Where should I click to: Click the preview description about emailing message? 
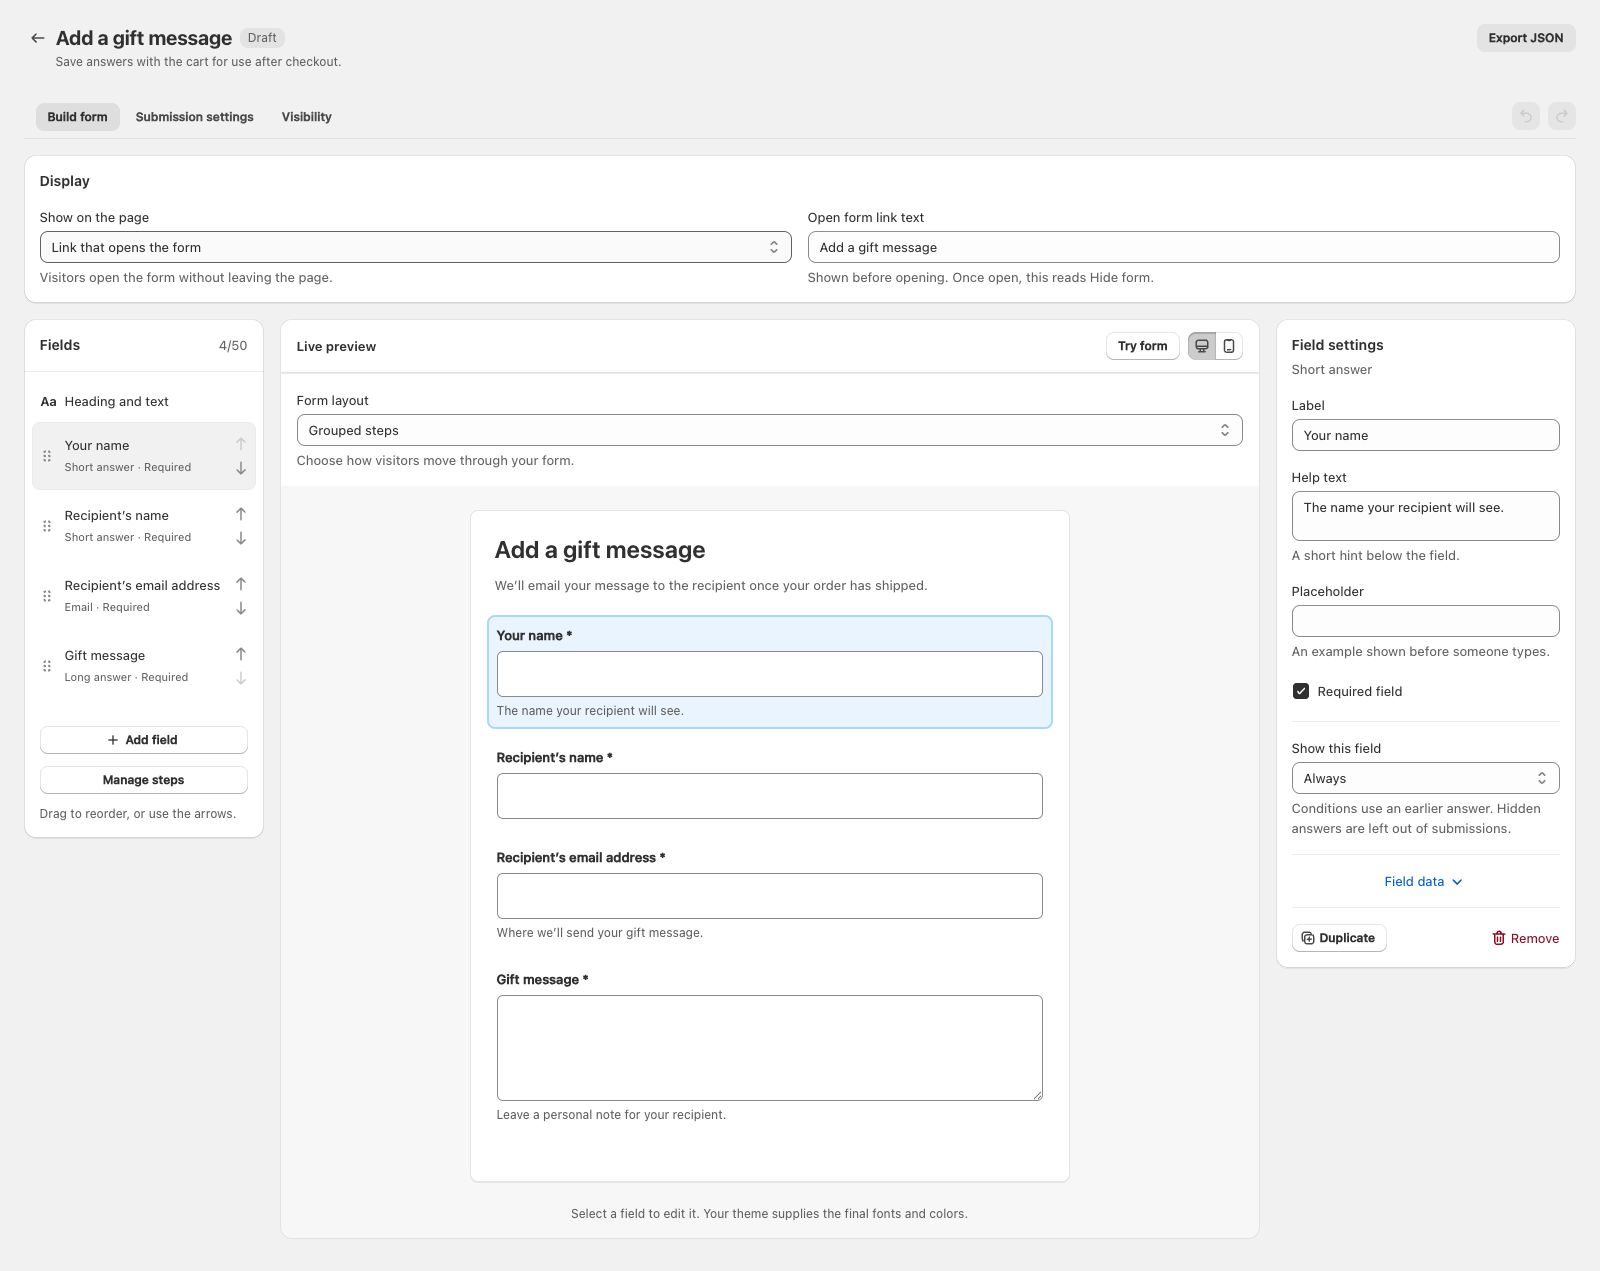(x=711, y=586)
